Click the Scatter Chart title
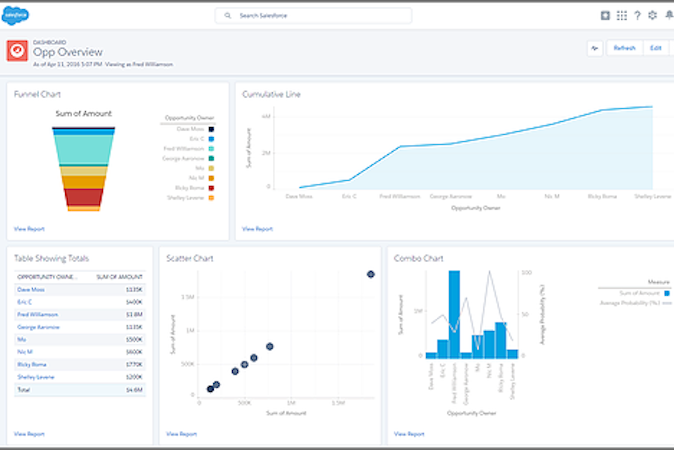 [x=190, y=258]
